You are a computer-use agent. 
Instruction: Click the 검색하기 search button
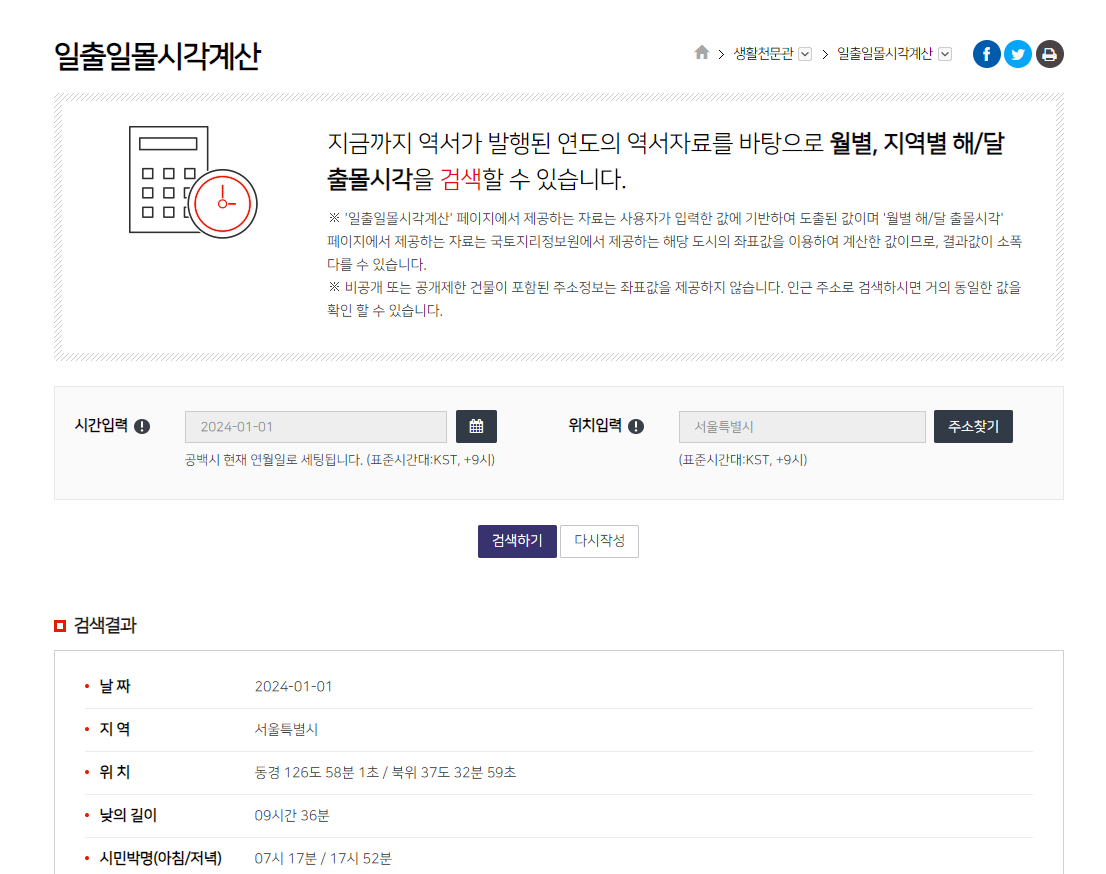tap(516, 541)
